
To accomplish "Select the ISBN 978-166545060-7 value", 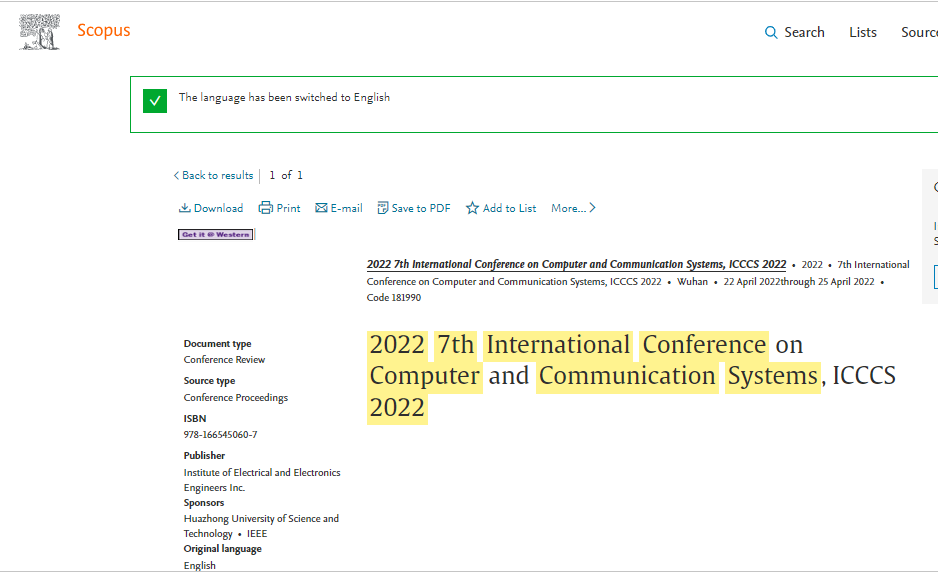I will [x=220, y=434].
